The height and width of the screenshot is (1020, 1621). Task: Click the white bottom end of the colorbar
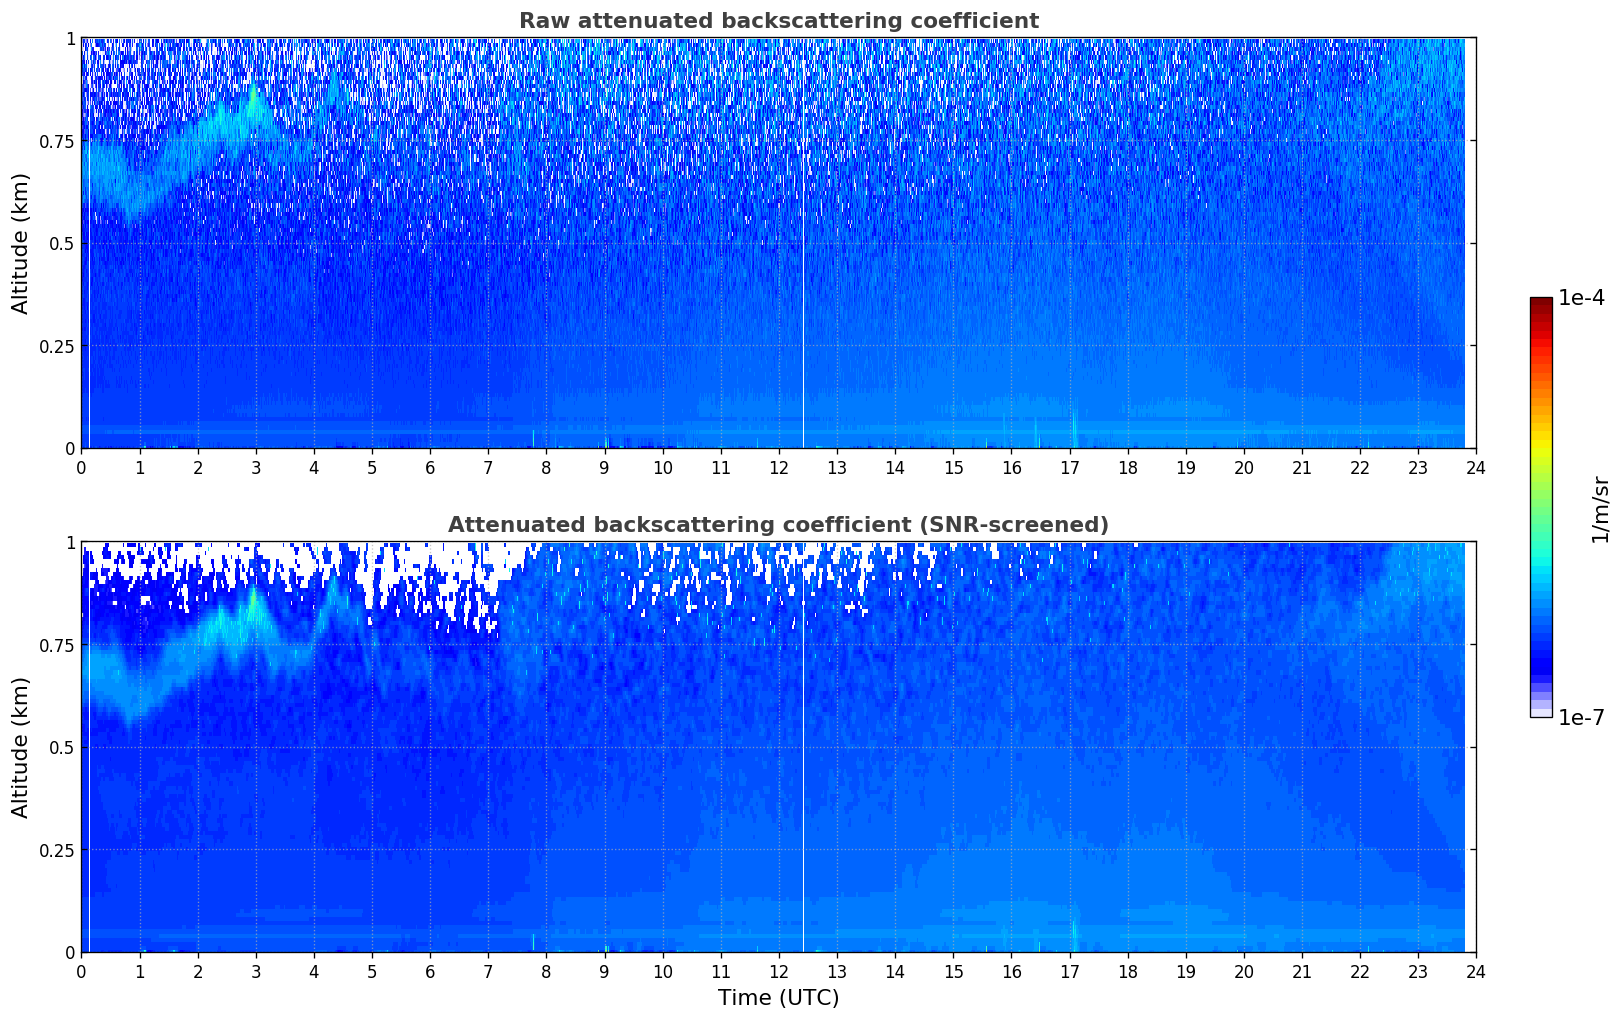1541,713
